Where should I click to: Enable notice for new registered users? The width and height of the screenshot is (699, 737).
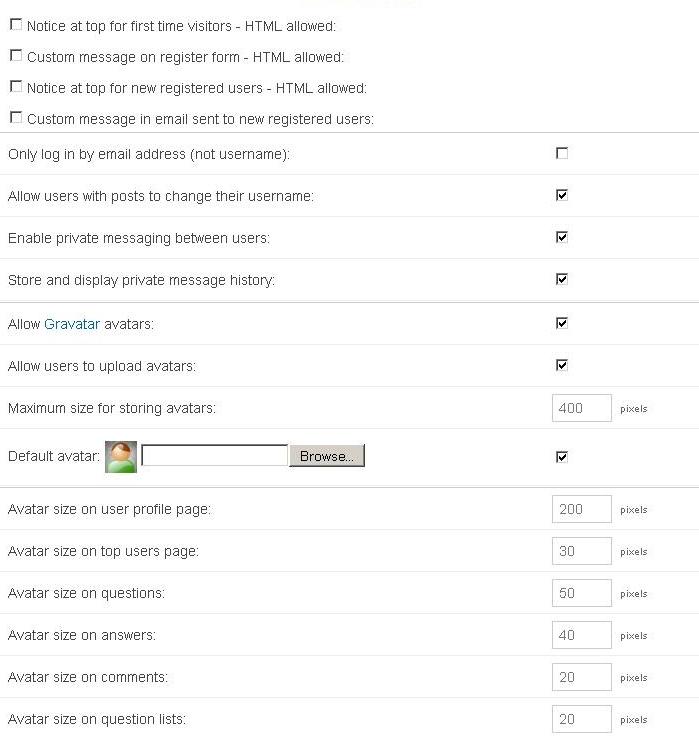(15, 87)
